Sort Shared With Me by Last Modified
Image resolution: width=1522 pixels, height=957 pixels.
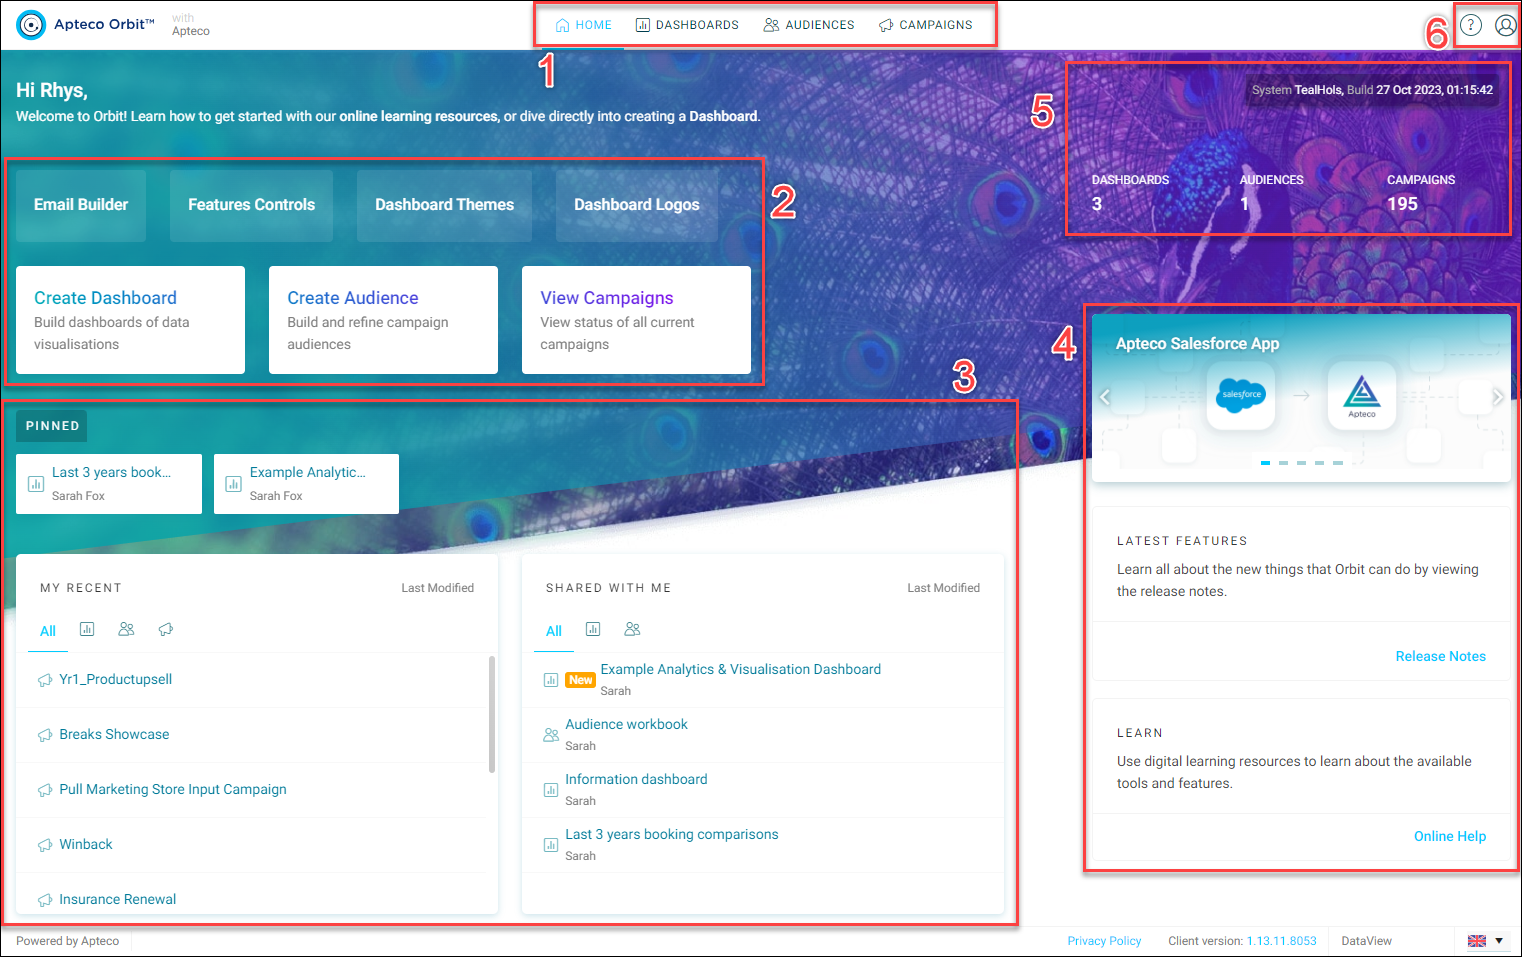click(944, 588)
